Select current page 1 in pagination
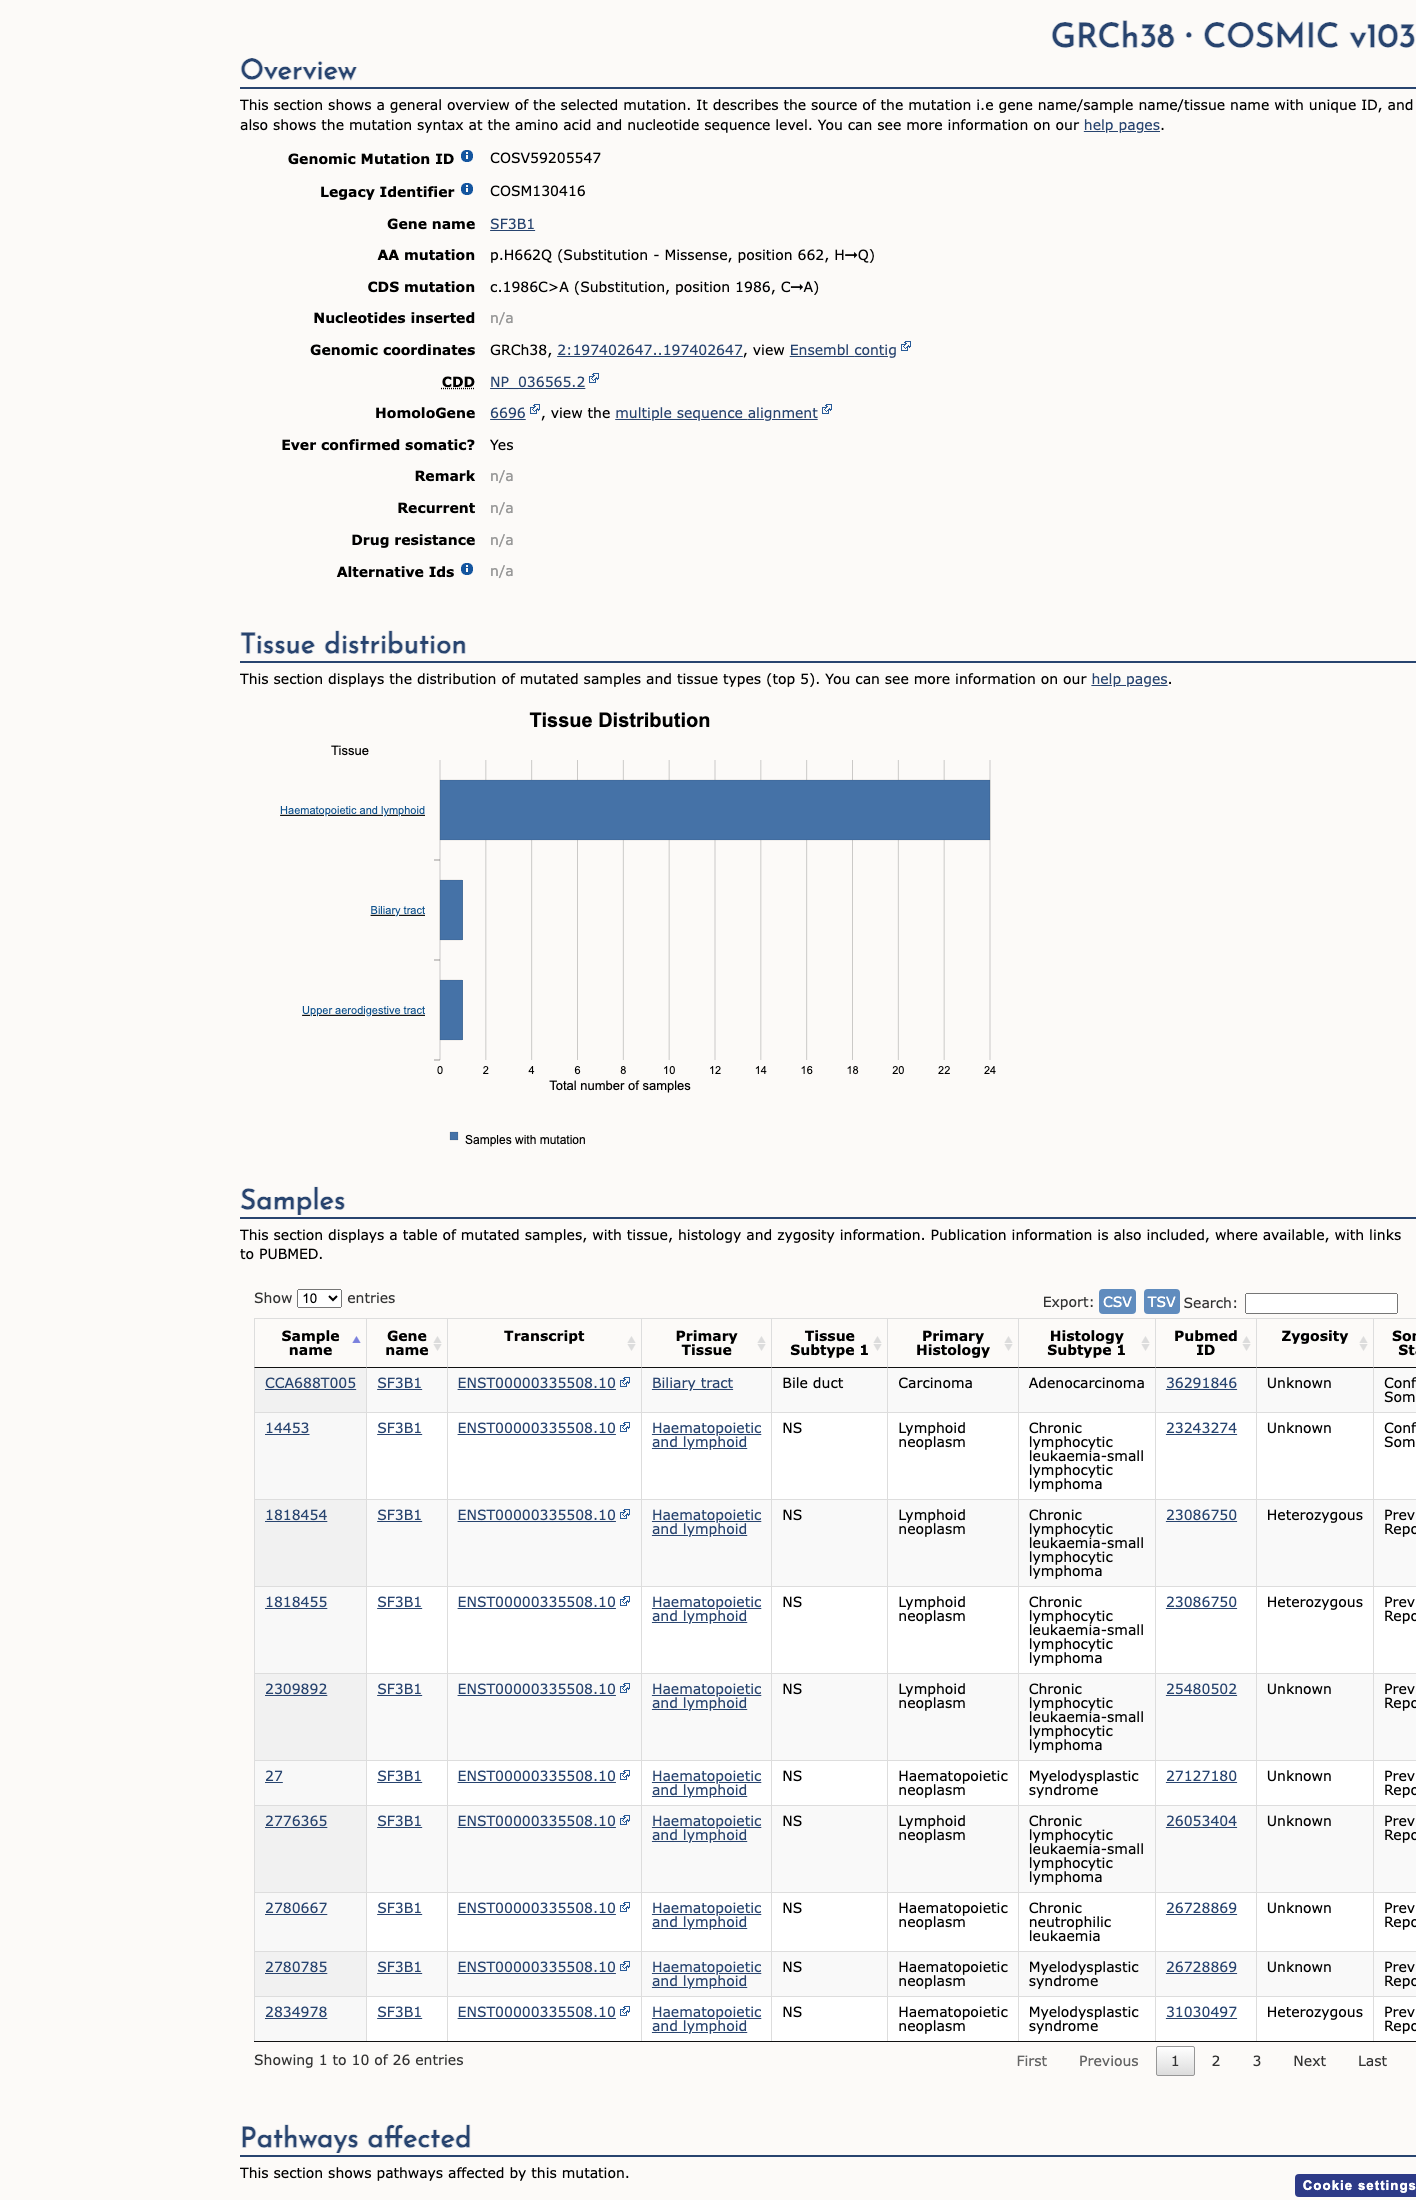 coord(1175,2061)
